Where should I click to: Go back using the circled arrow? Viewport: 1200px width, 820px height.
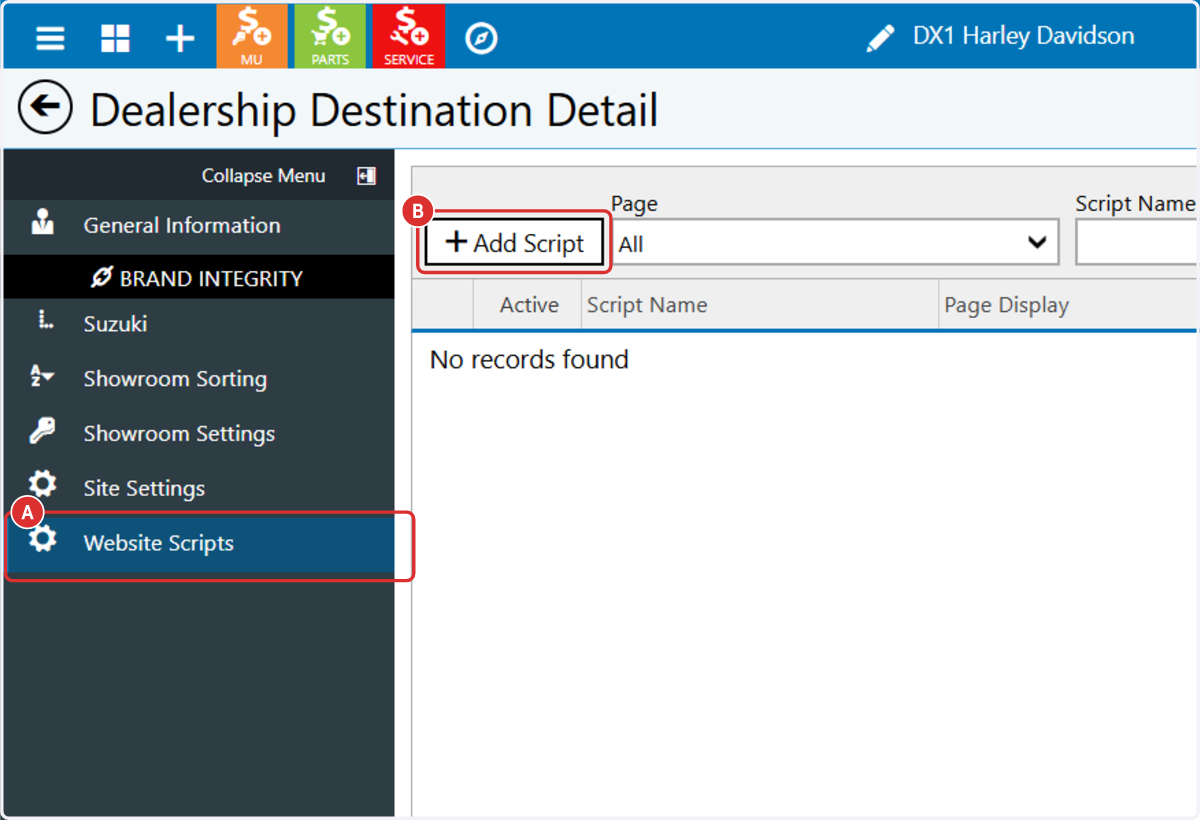[45, 108]
